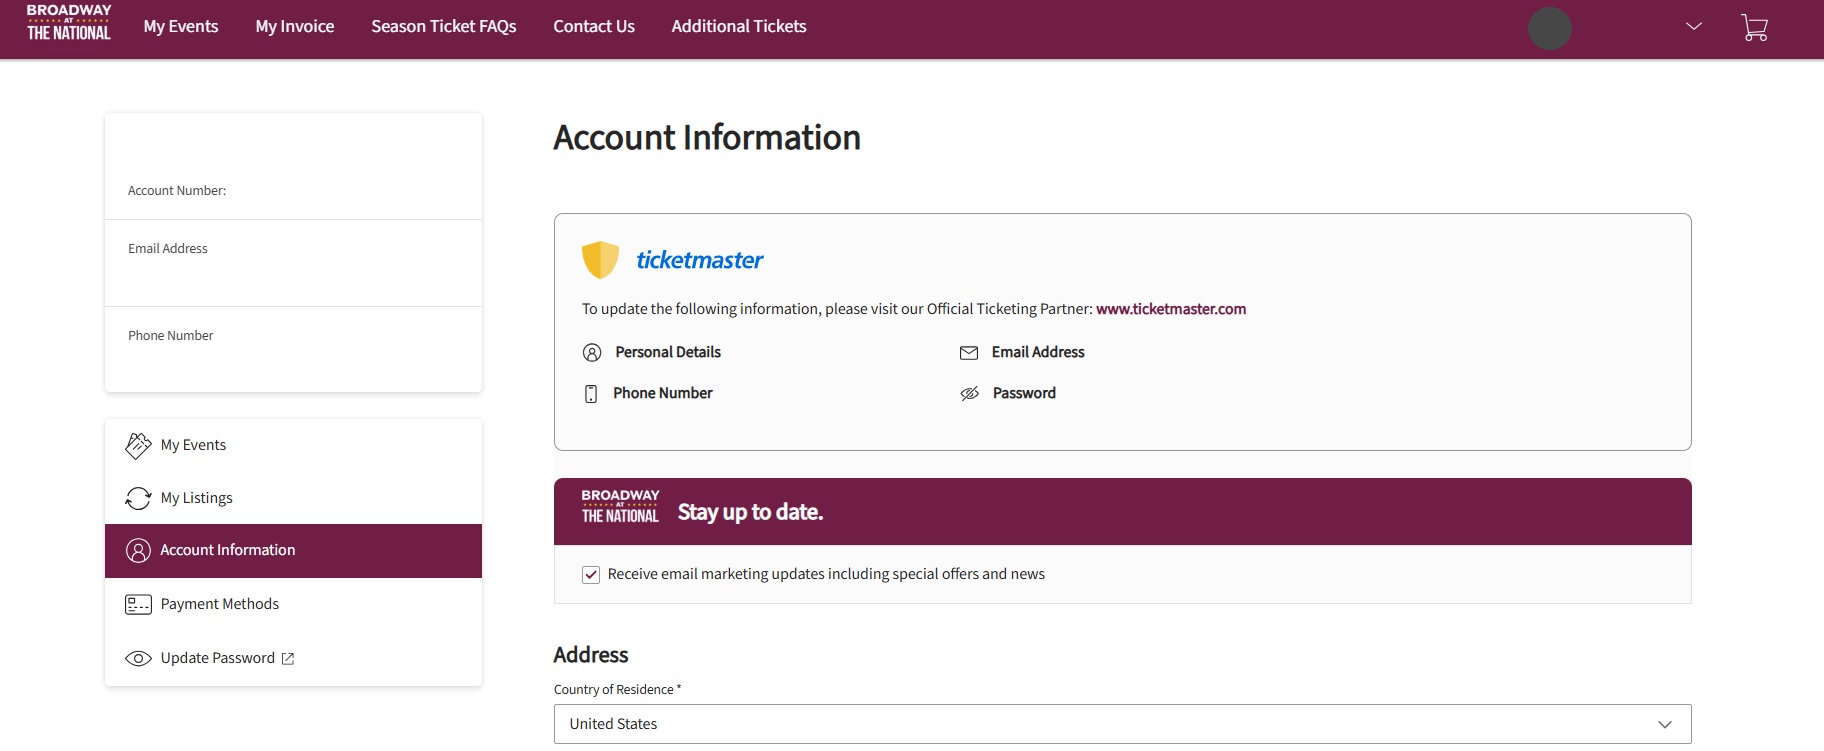The image size is (1824, 751).
Task: Click the card icon for Payment Methods
Action: pos(138,604)
